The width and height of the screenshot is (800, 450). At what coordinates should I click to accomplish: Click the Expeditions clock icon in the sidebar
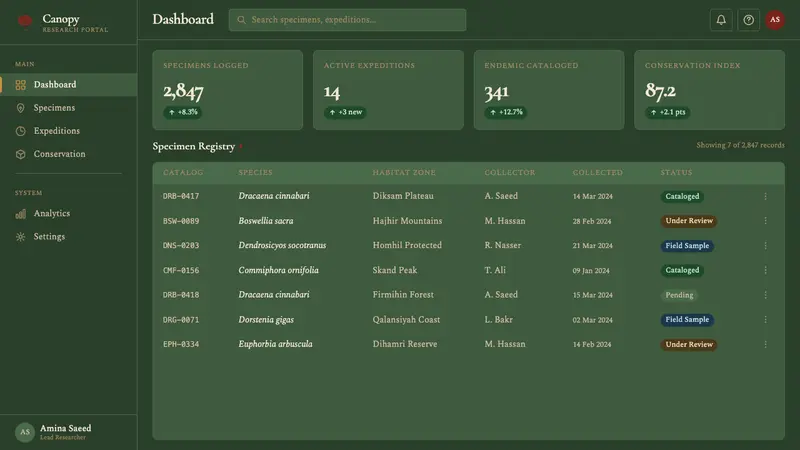(x=20, y=131)
